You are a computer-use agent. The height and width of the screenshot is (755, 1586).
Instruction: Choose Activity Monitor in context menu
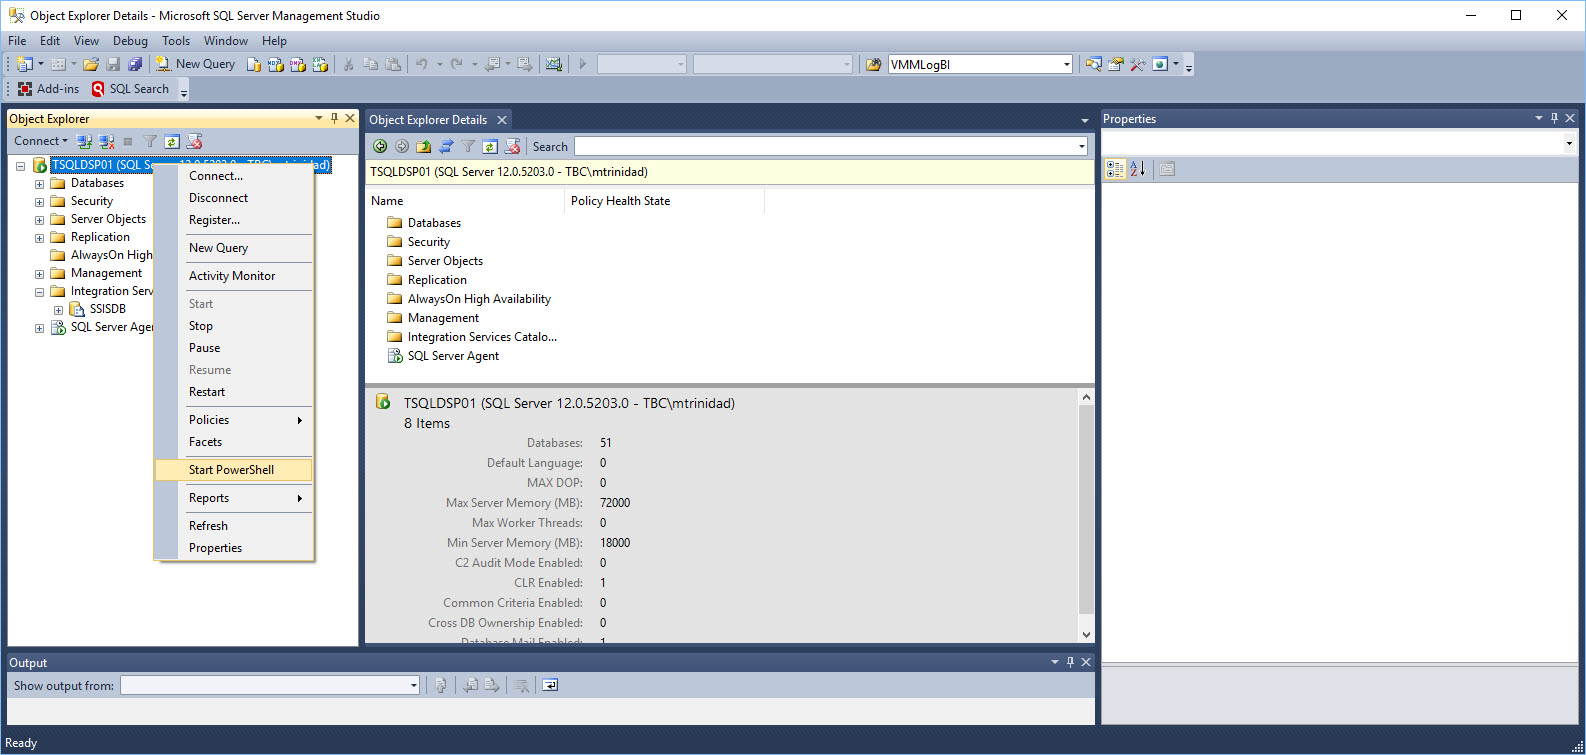click(234, 276)
